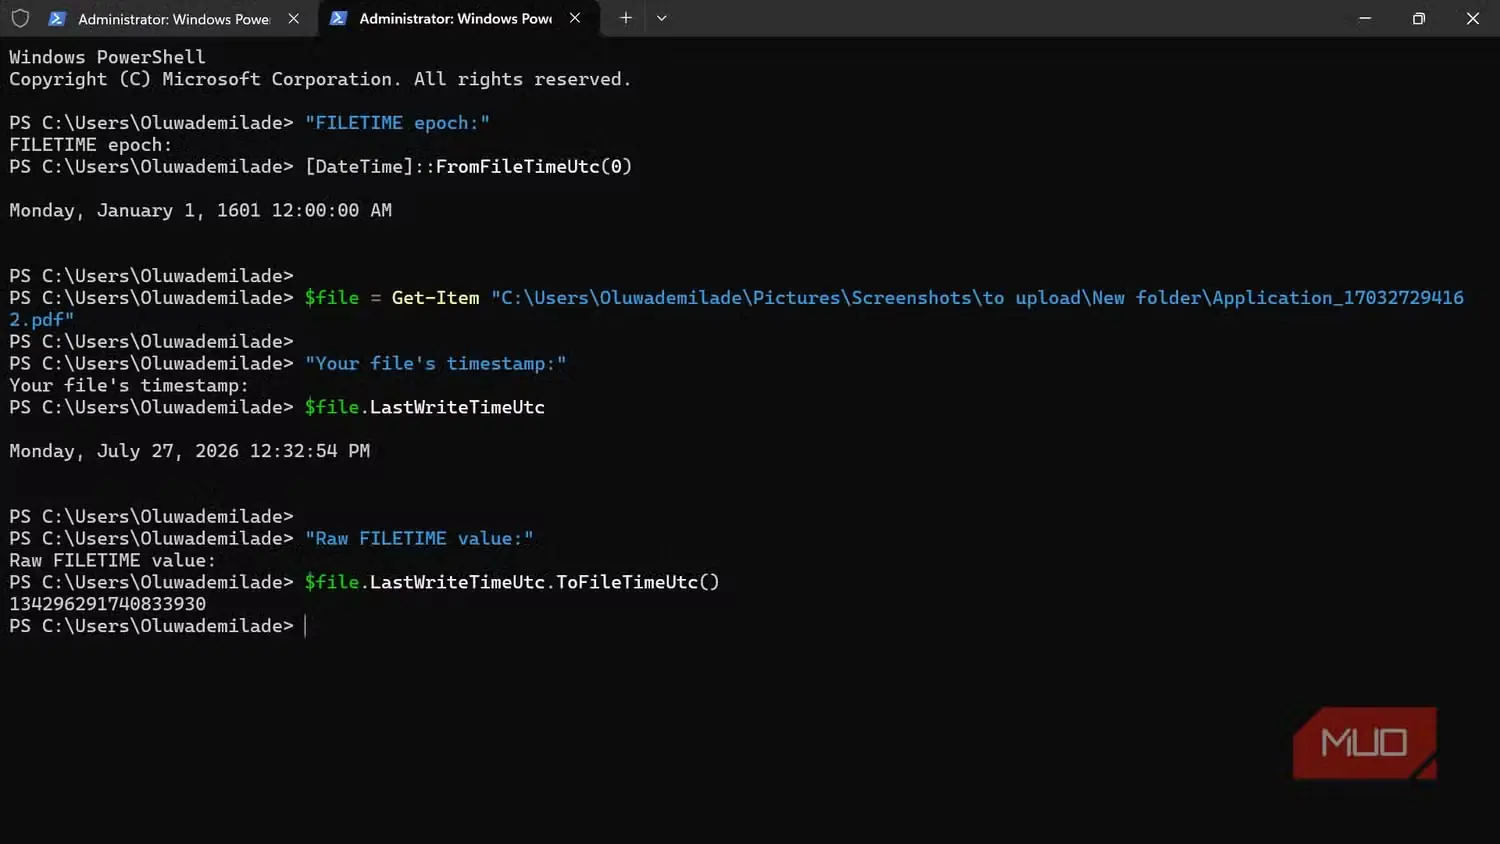Click the PowerShell icon on the second tab
Image resolution: width=1500 pixels, height=844 pixels.
click(338, 18)
